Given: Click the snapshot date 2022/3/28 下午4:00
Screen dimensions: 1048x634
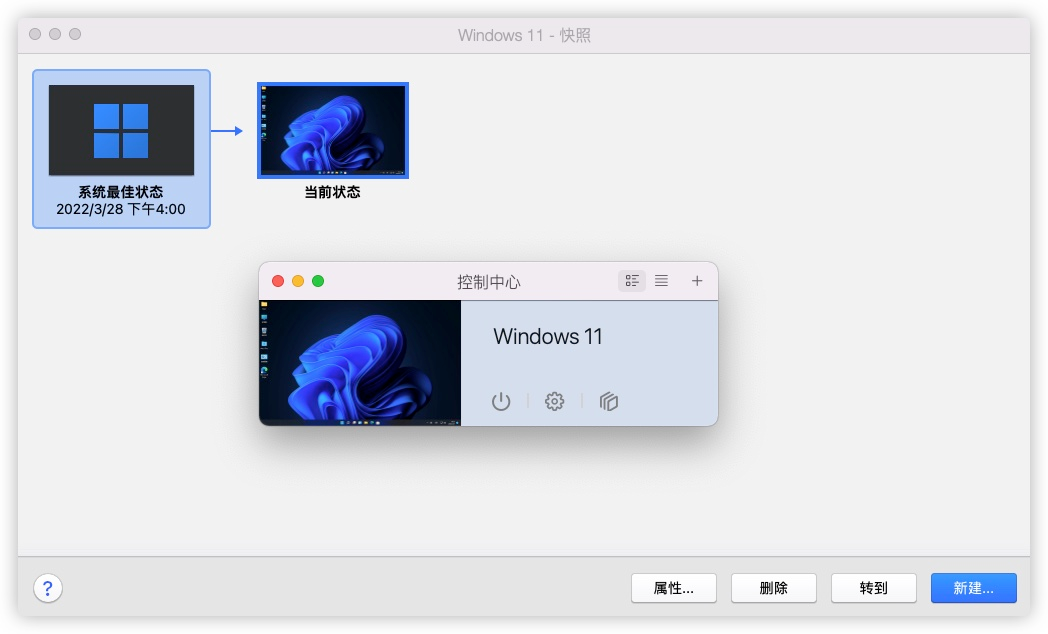Looking at the screenshot, I should click(121, 209).
